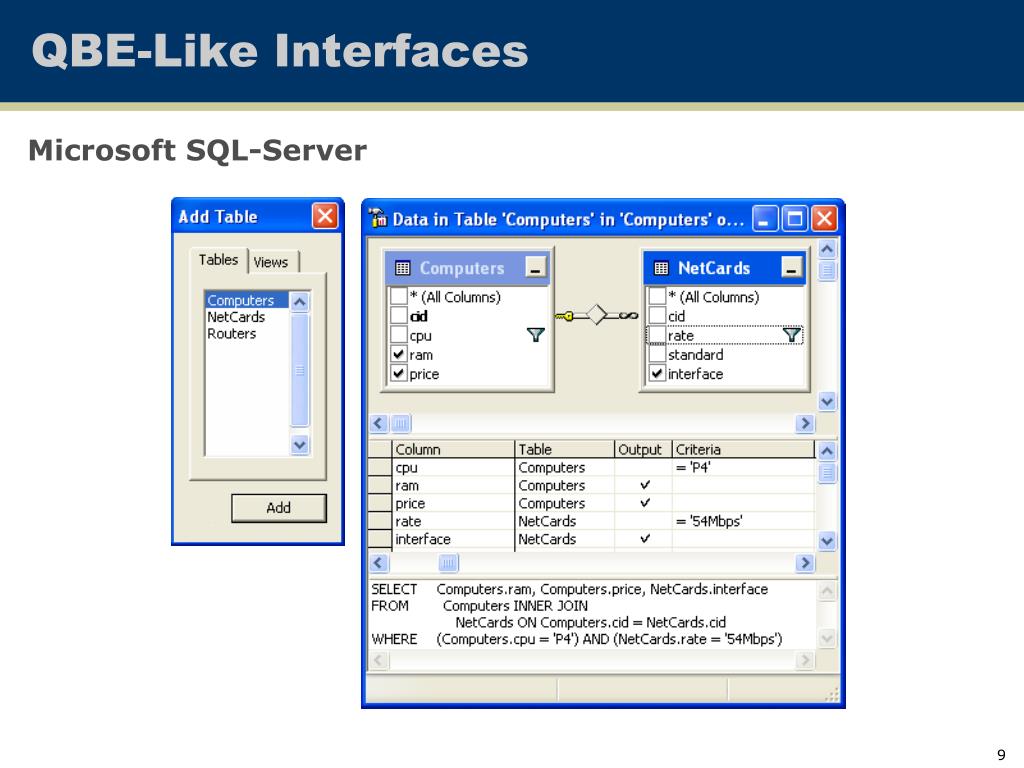Click the join diamond between Computers and NetCards
Image resolution: width=1024 pixels, height=768 pixels.
point(596,315)
